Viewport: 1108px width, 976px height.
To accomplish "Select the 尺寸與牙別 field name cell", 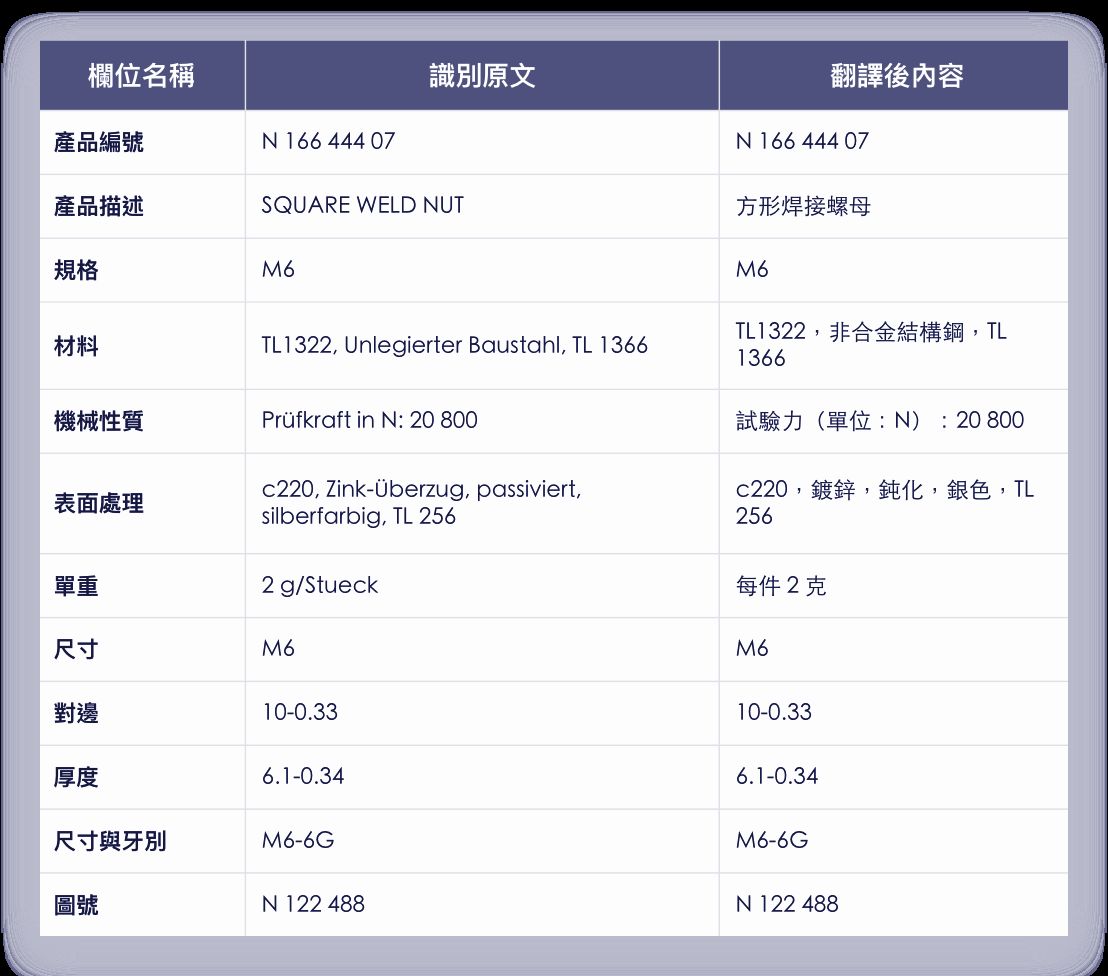I will [x=142, y=841].
